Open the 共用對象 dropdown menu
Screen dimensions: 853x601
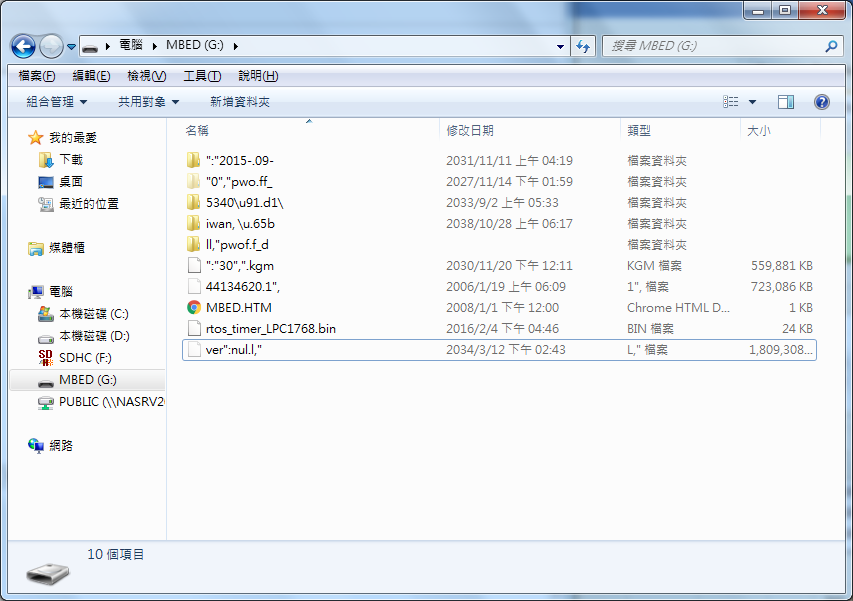pos(148,102)
